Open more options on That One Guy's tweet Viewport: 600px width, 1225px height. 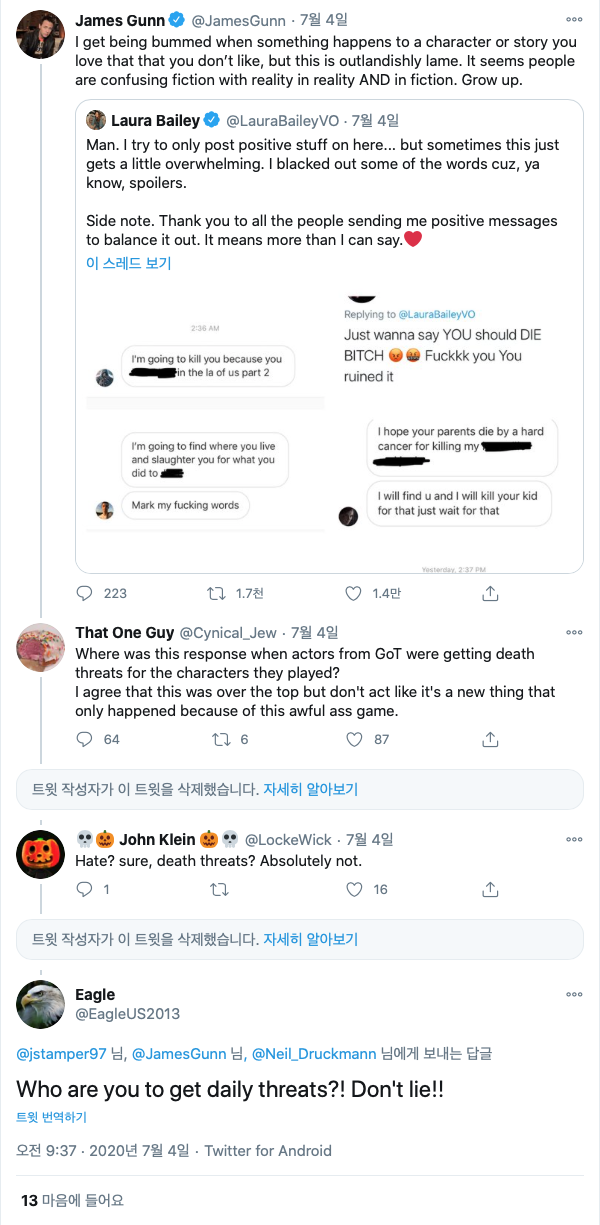pos(574,633)
